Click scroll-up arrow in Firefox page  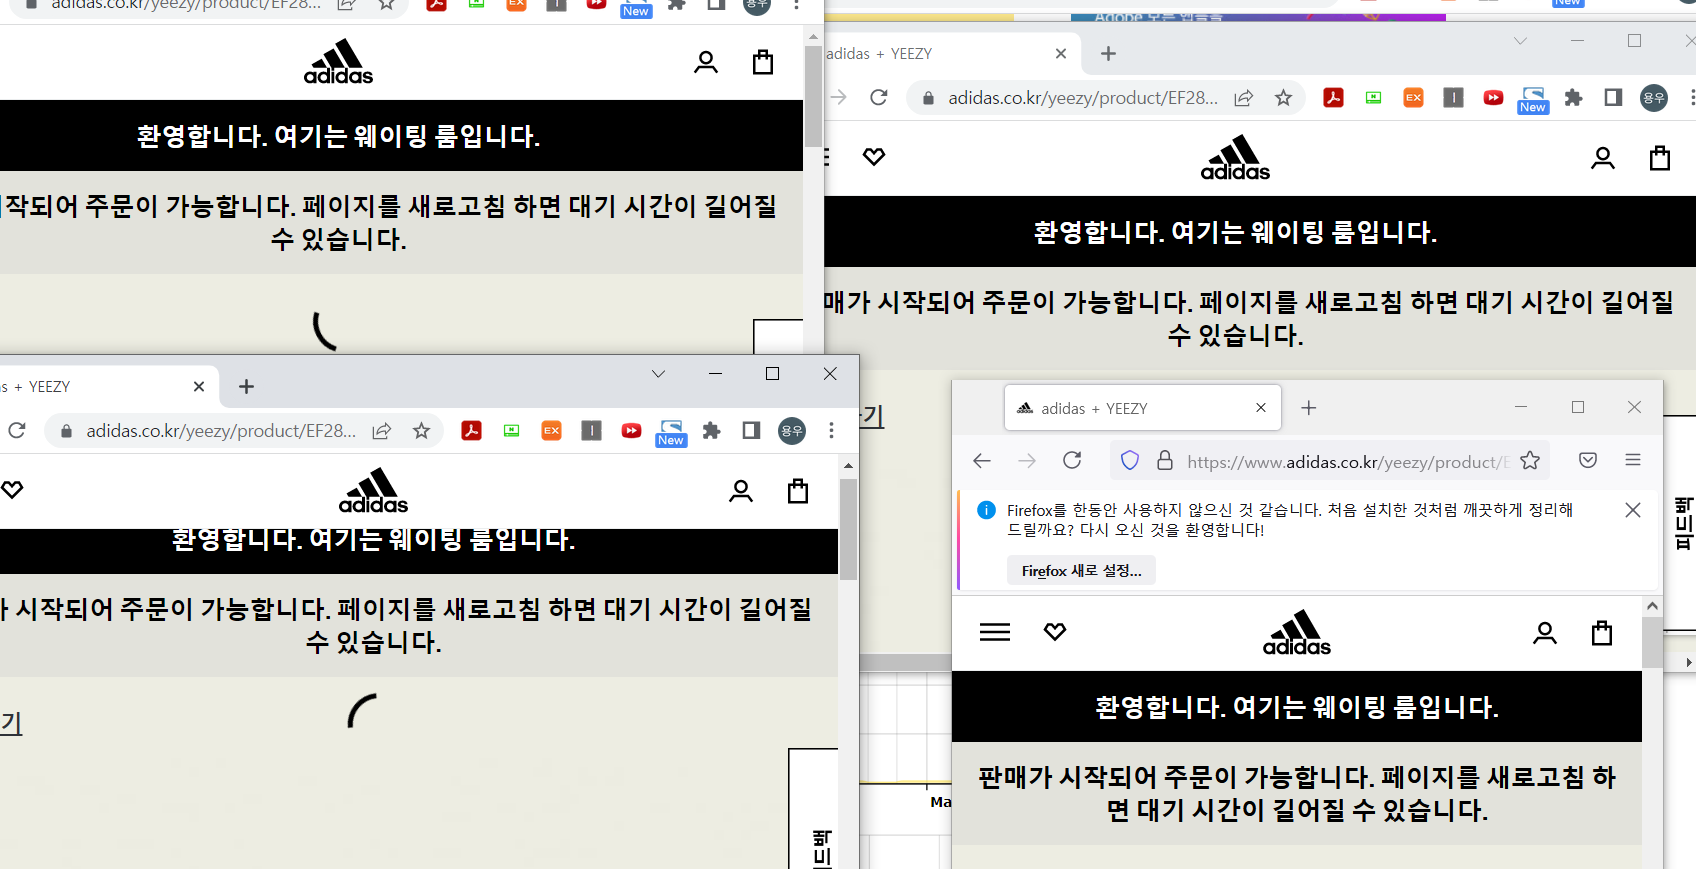(1652, 606)
